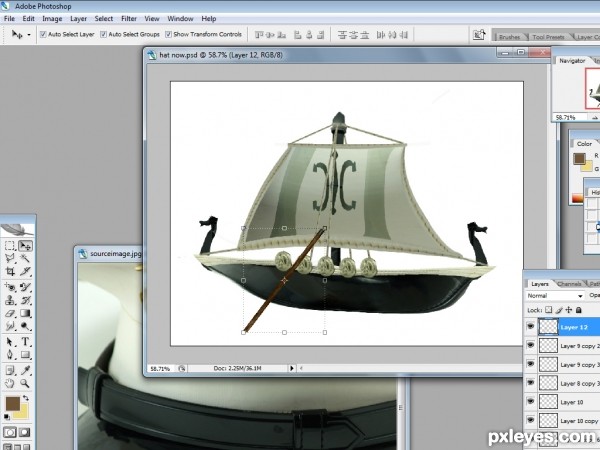Select the Type tool
This screenshot has height=450, width=600.
pos(25,342)
